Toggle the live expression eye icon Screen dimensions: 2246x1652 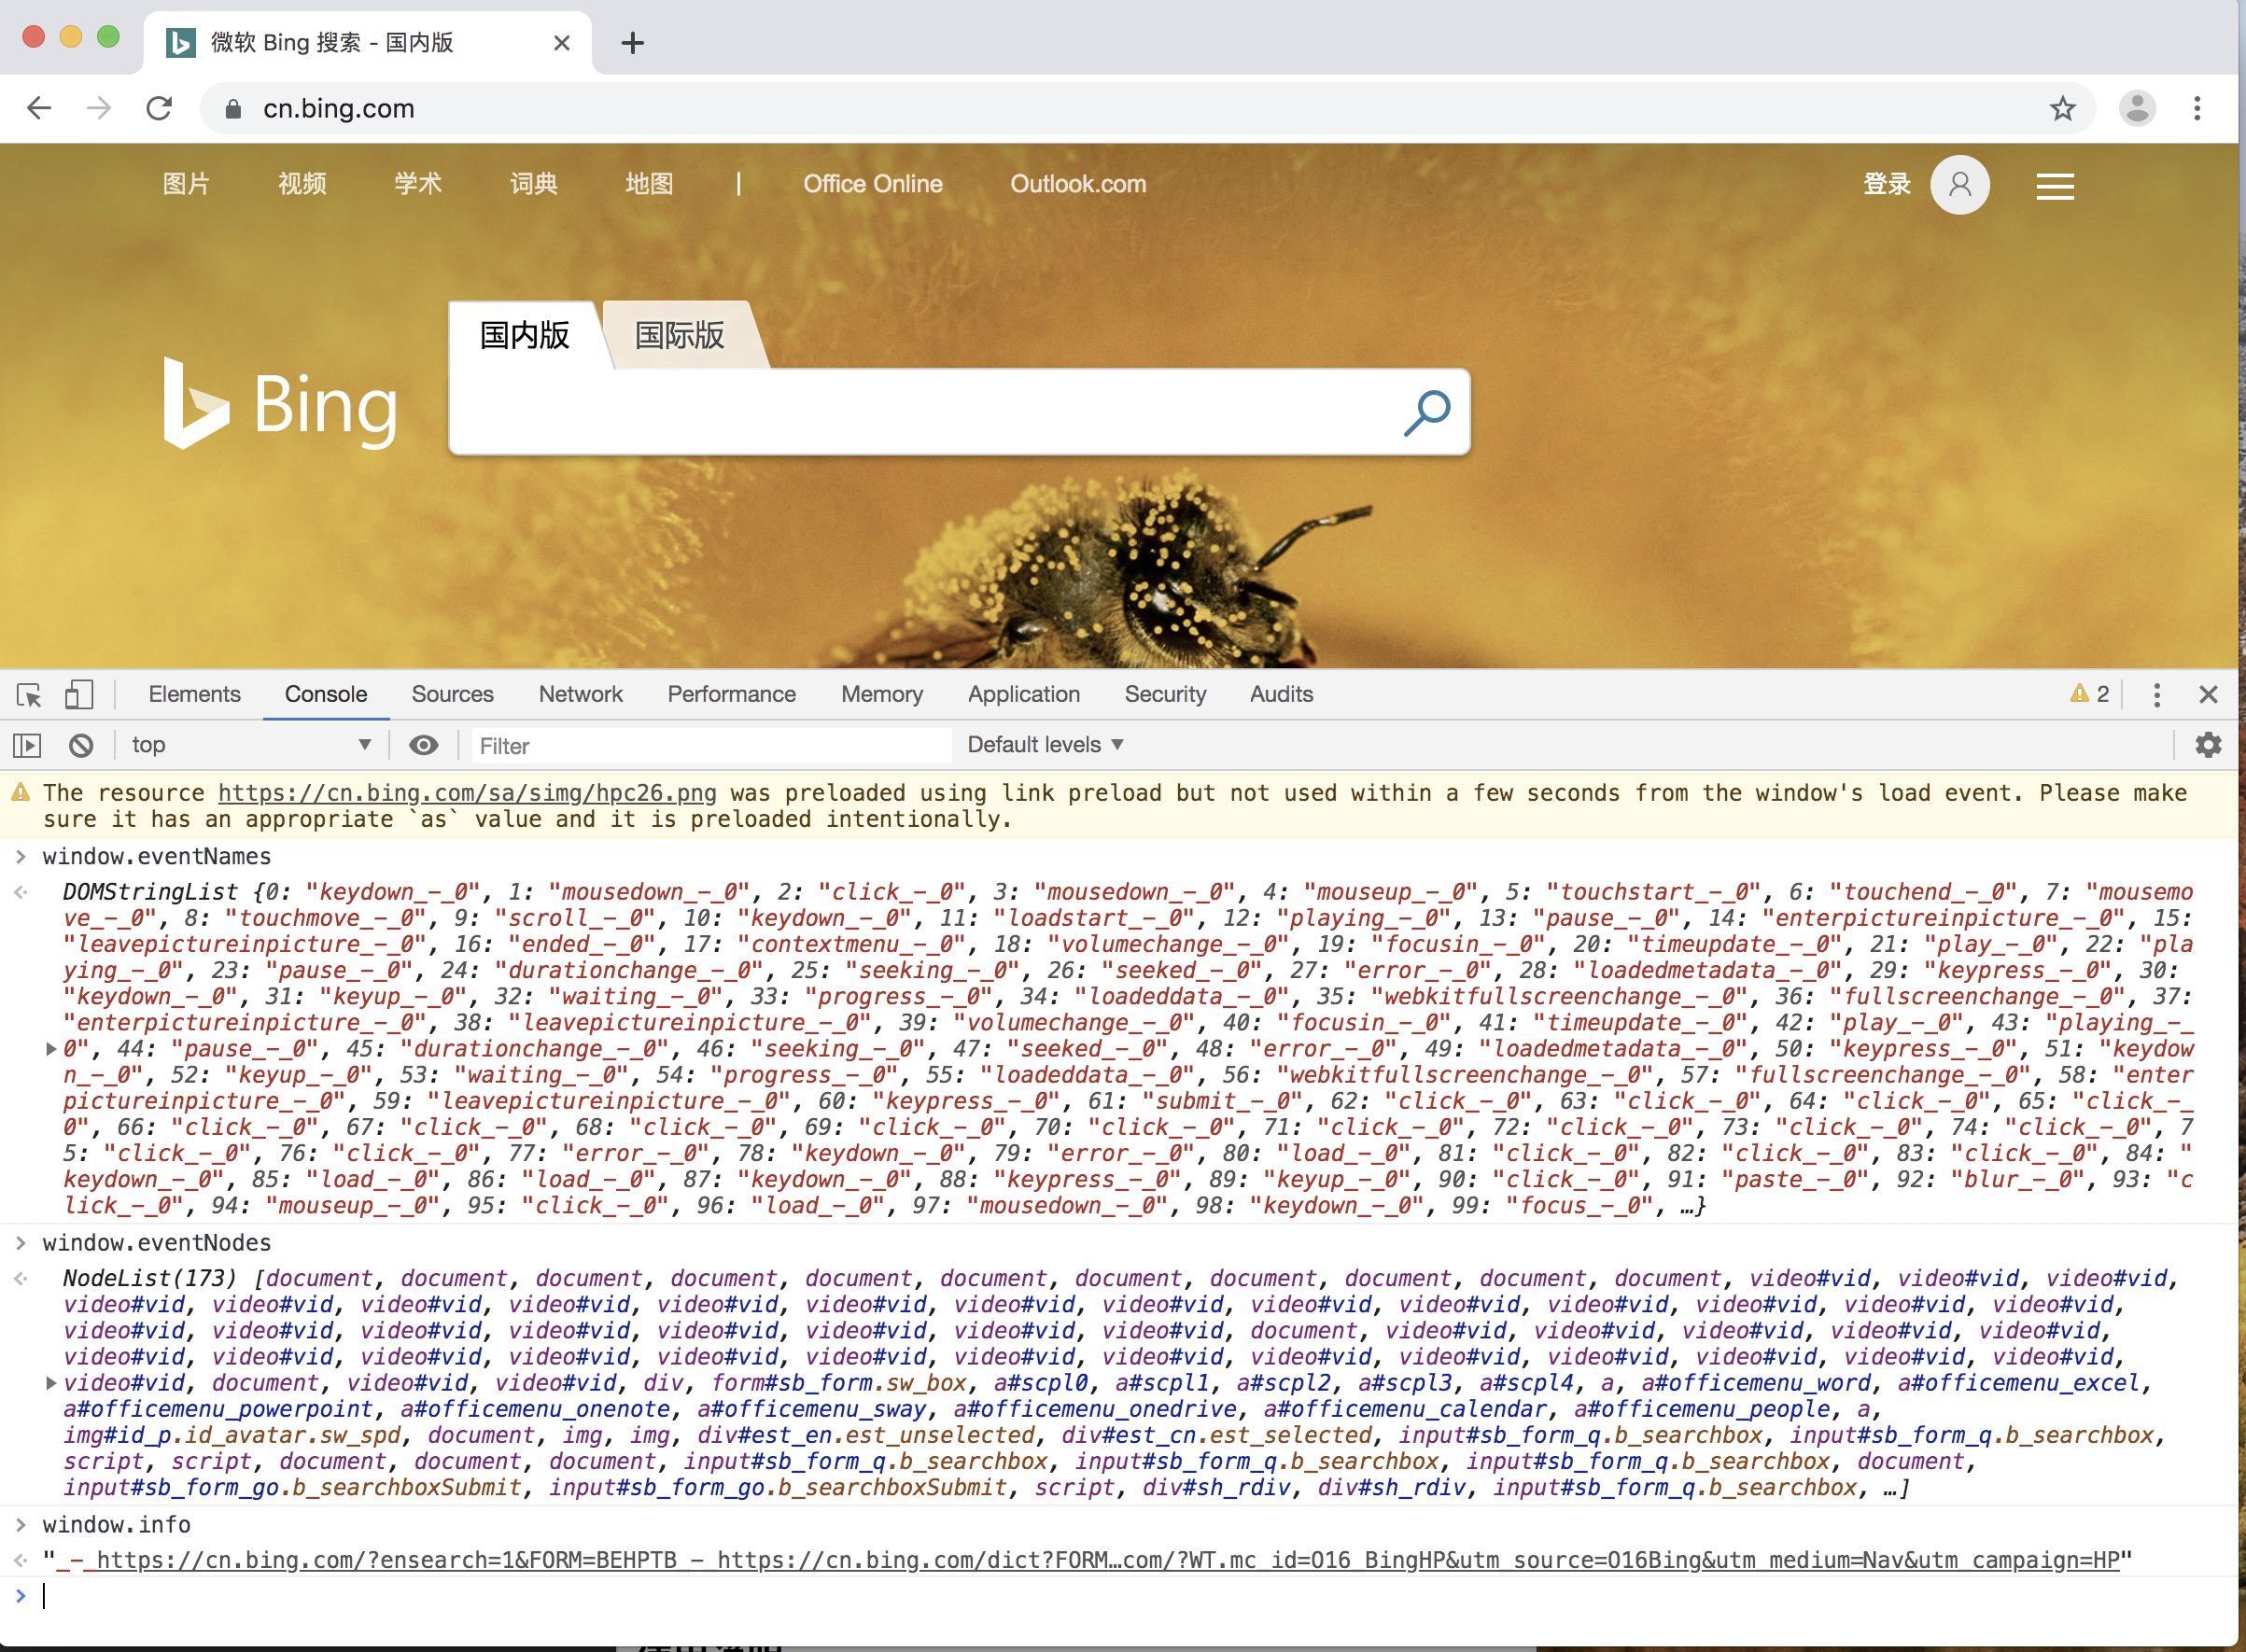pos(423,745)
